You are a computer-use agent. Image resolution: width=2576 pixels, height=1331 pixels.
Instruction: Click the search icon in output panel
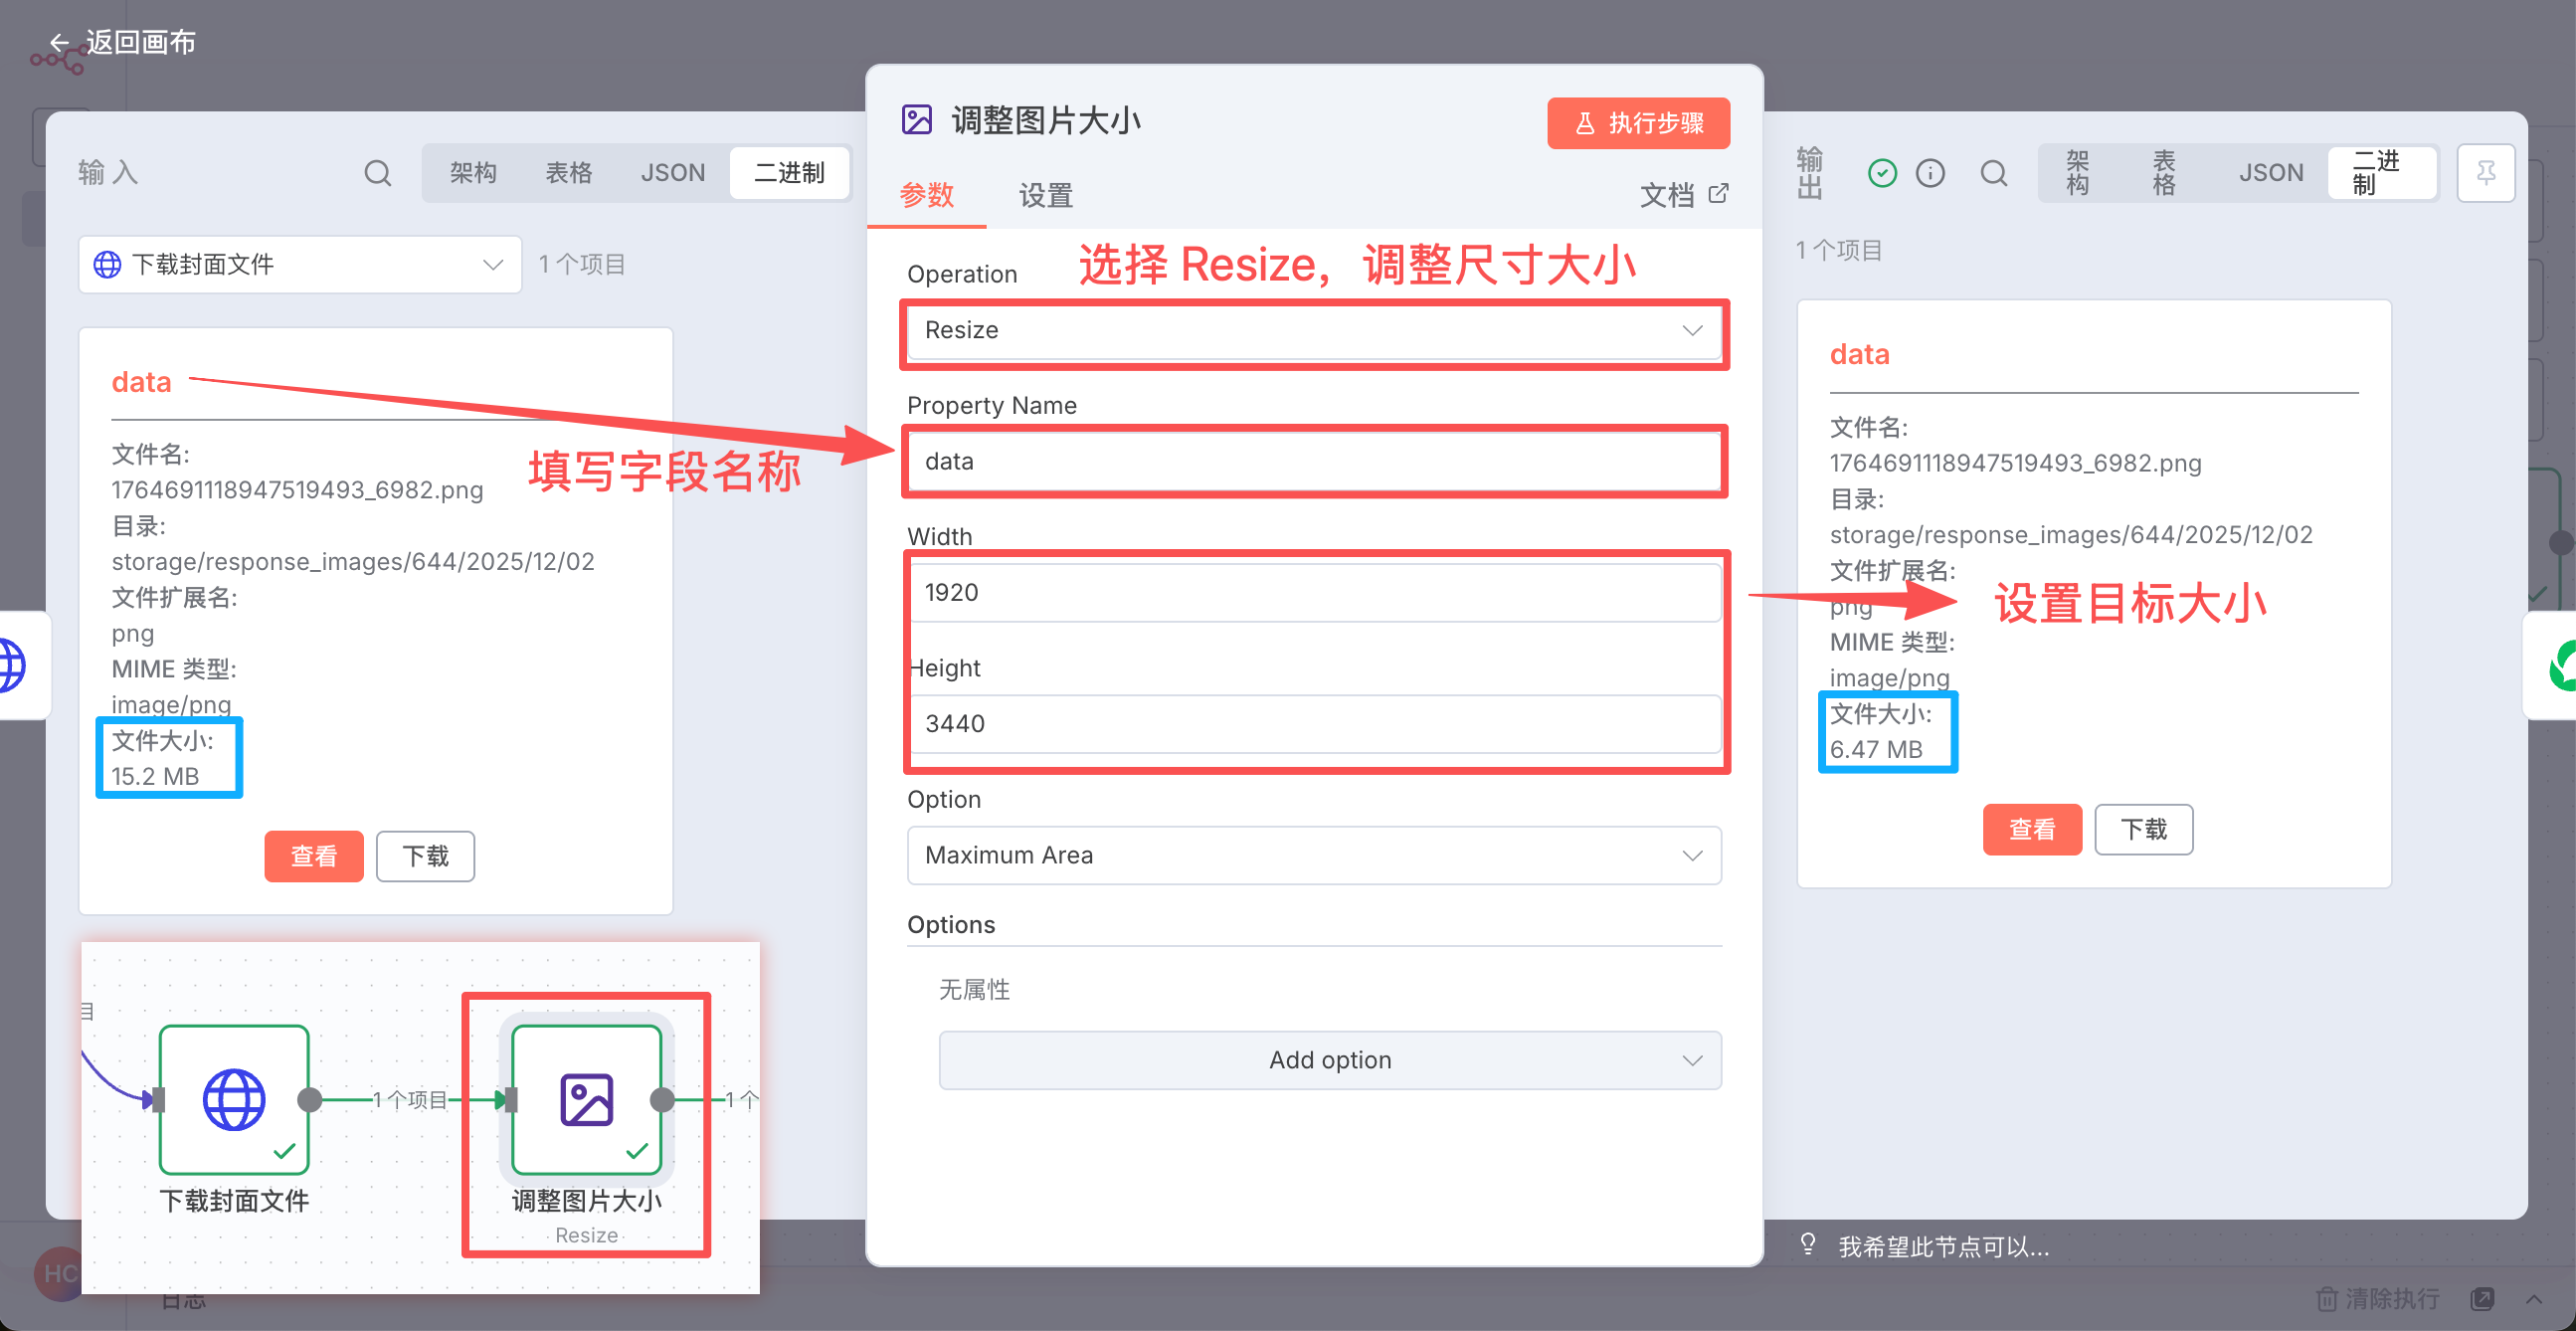pyautogui.click(x=1993, y=173)
